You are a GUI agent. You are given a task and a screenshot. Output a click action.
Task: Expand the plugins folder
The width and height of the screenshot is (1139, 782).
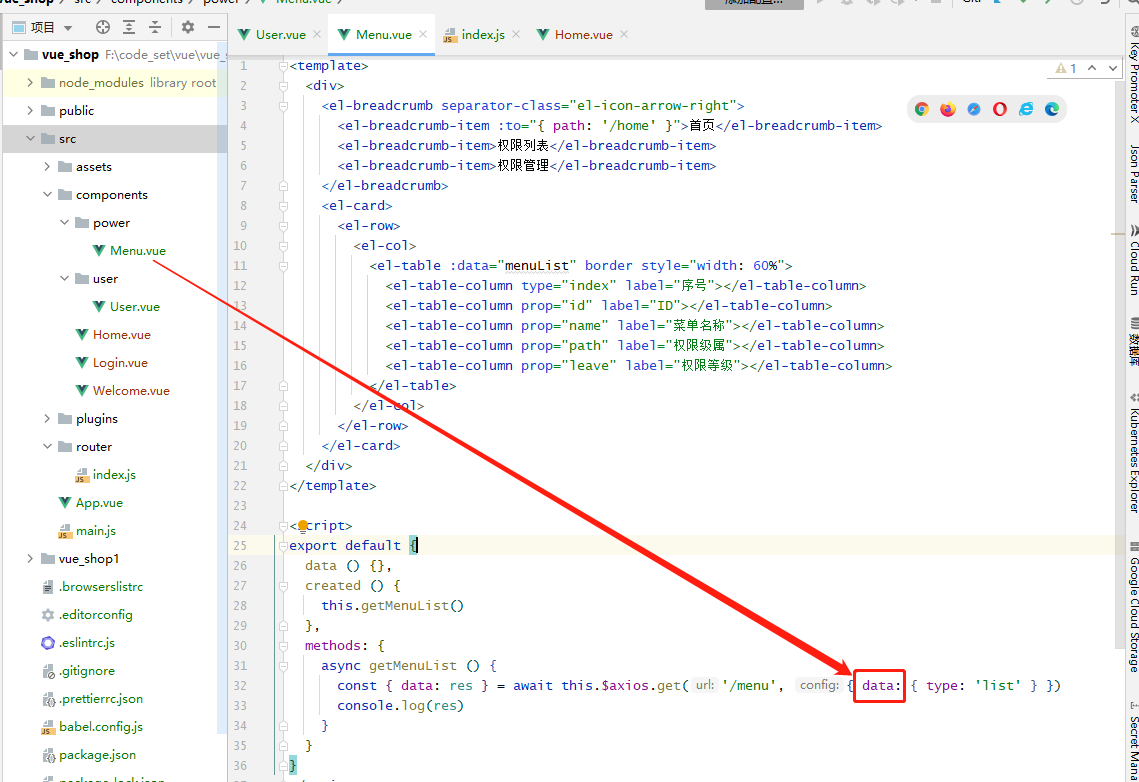tap(47, 418)
